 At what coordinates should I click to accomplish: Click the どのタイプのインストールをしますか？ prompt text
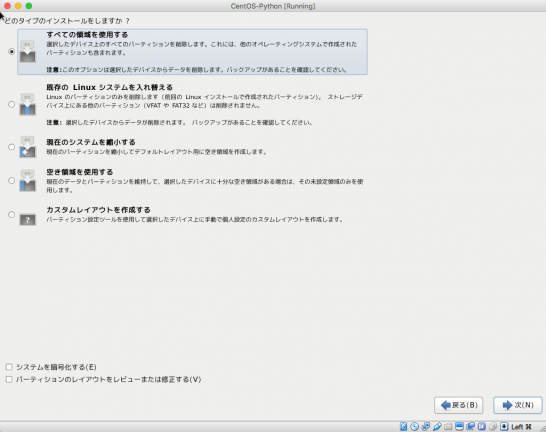tap(67, 21)
